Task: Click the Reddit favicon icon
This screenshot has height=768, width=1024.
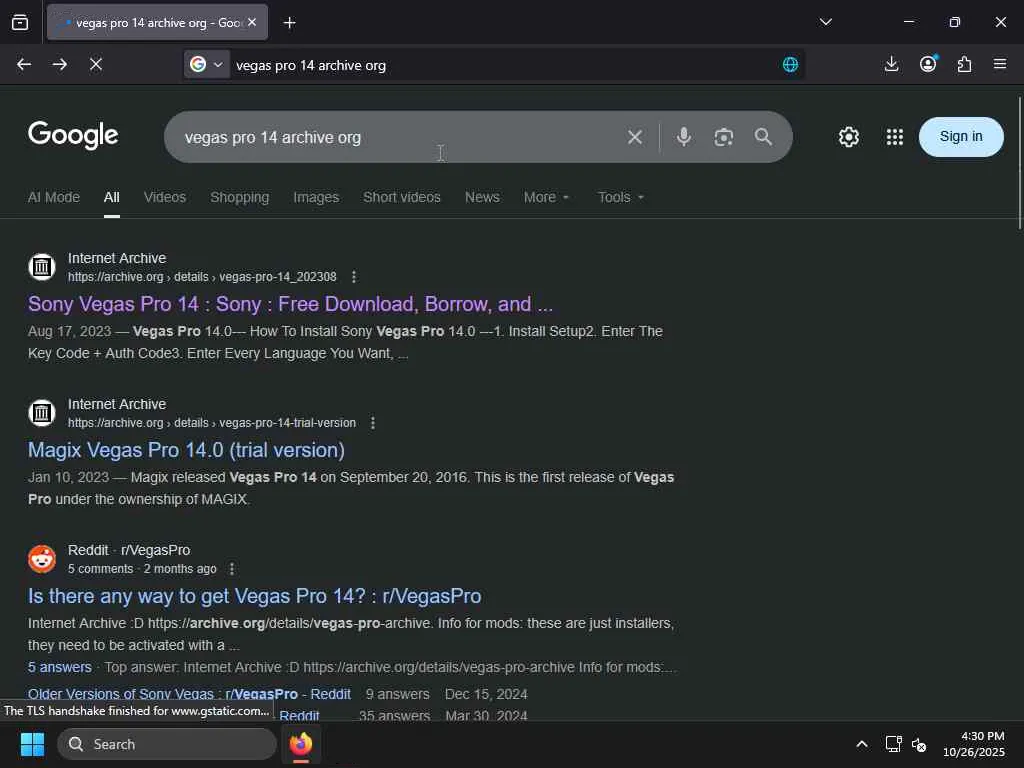Action: [x=42, y=559]
